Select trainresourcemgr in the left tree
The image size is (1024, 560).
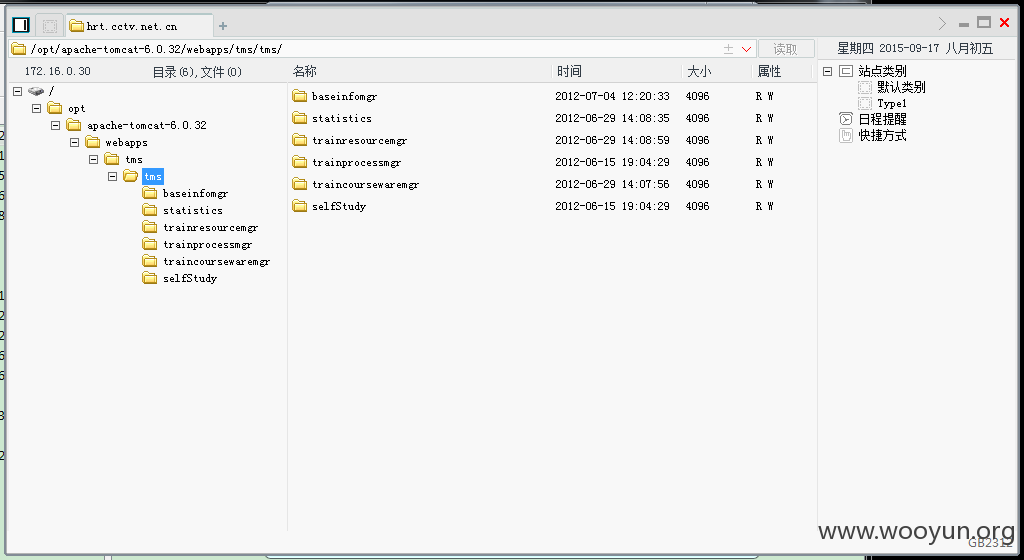tap(210, 227)
